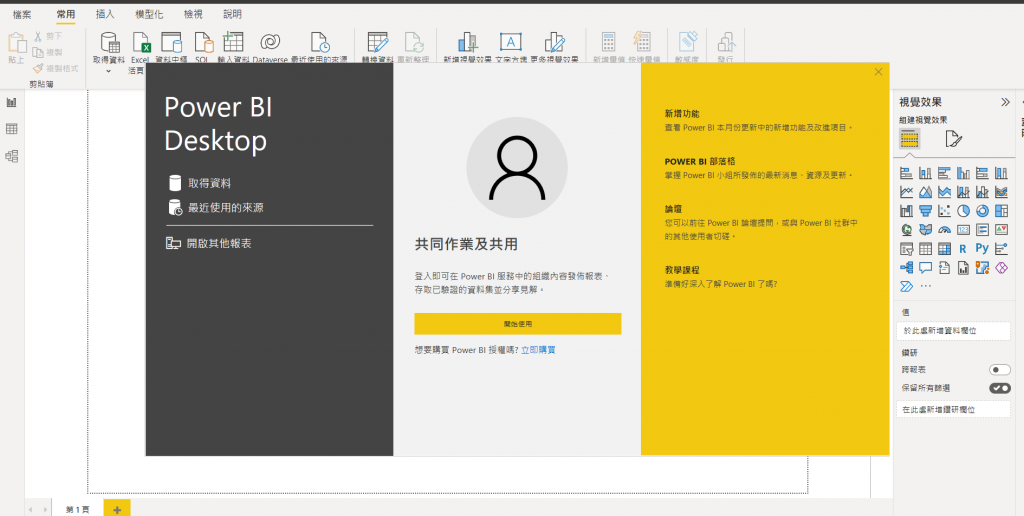Select the slicer visual
This screenshot has width=1024, height=516.
906,249
